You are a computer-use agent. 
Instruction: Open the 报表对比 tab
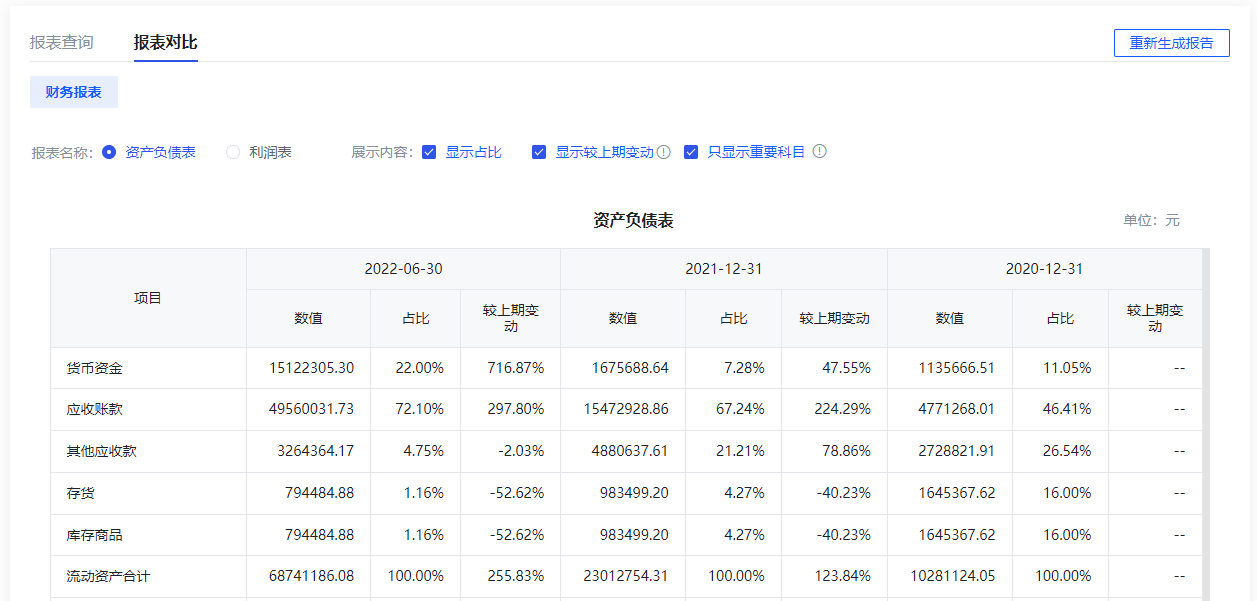click(x=166, y=42)
